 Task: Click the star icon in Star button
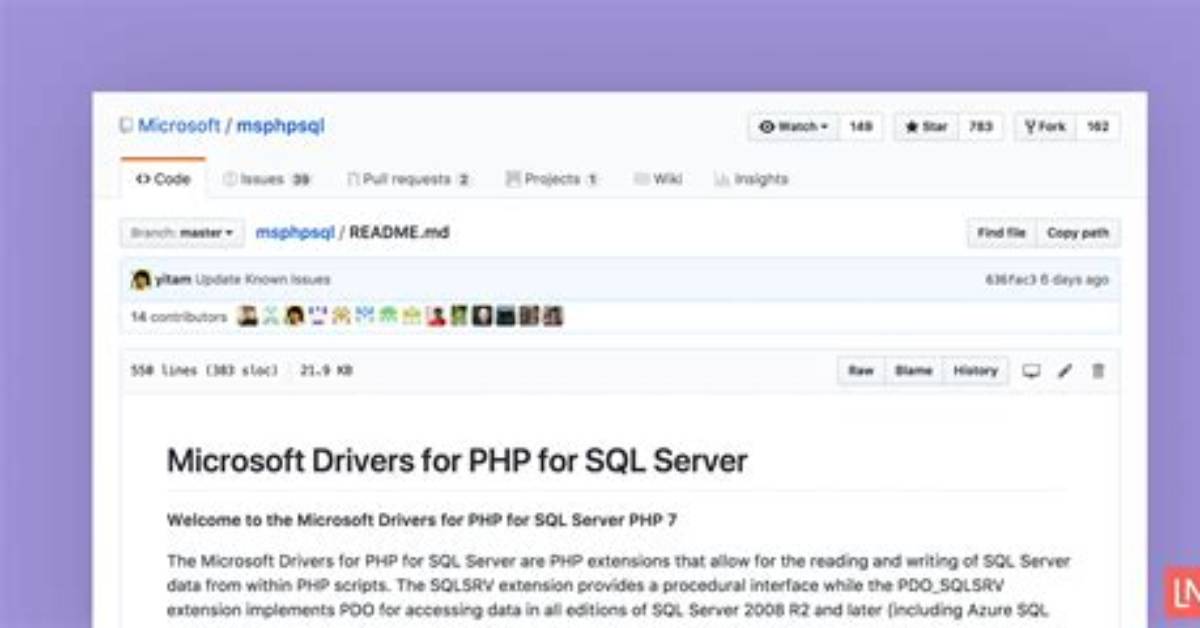click(912, 127)
